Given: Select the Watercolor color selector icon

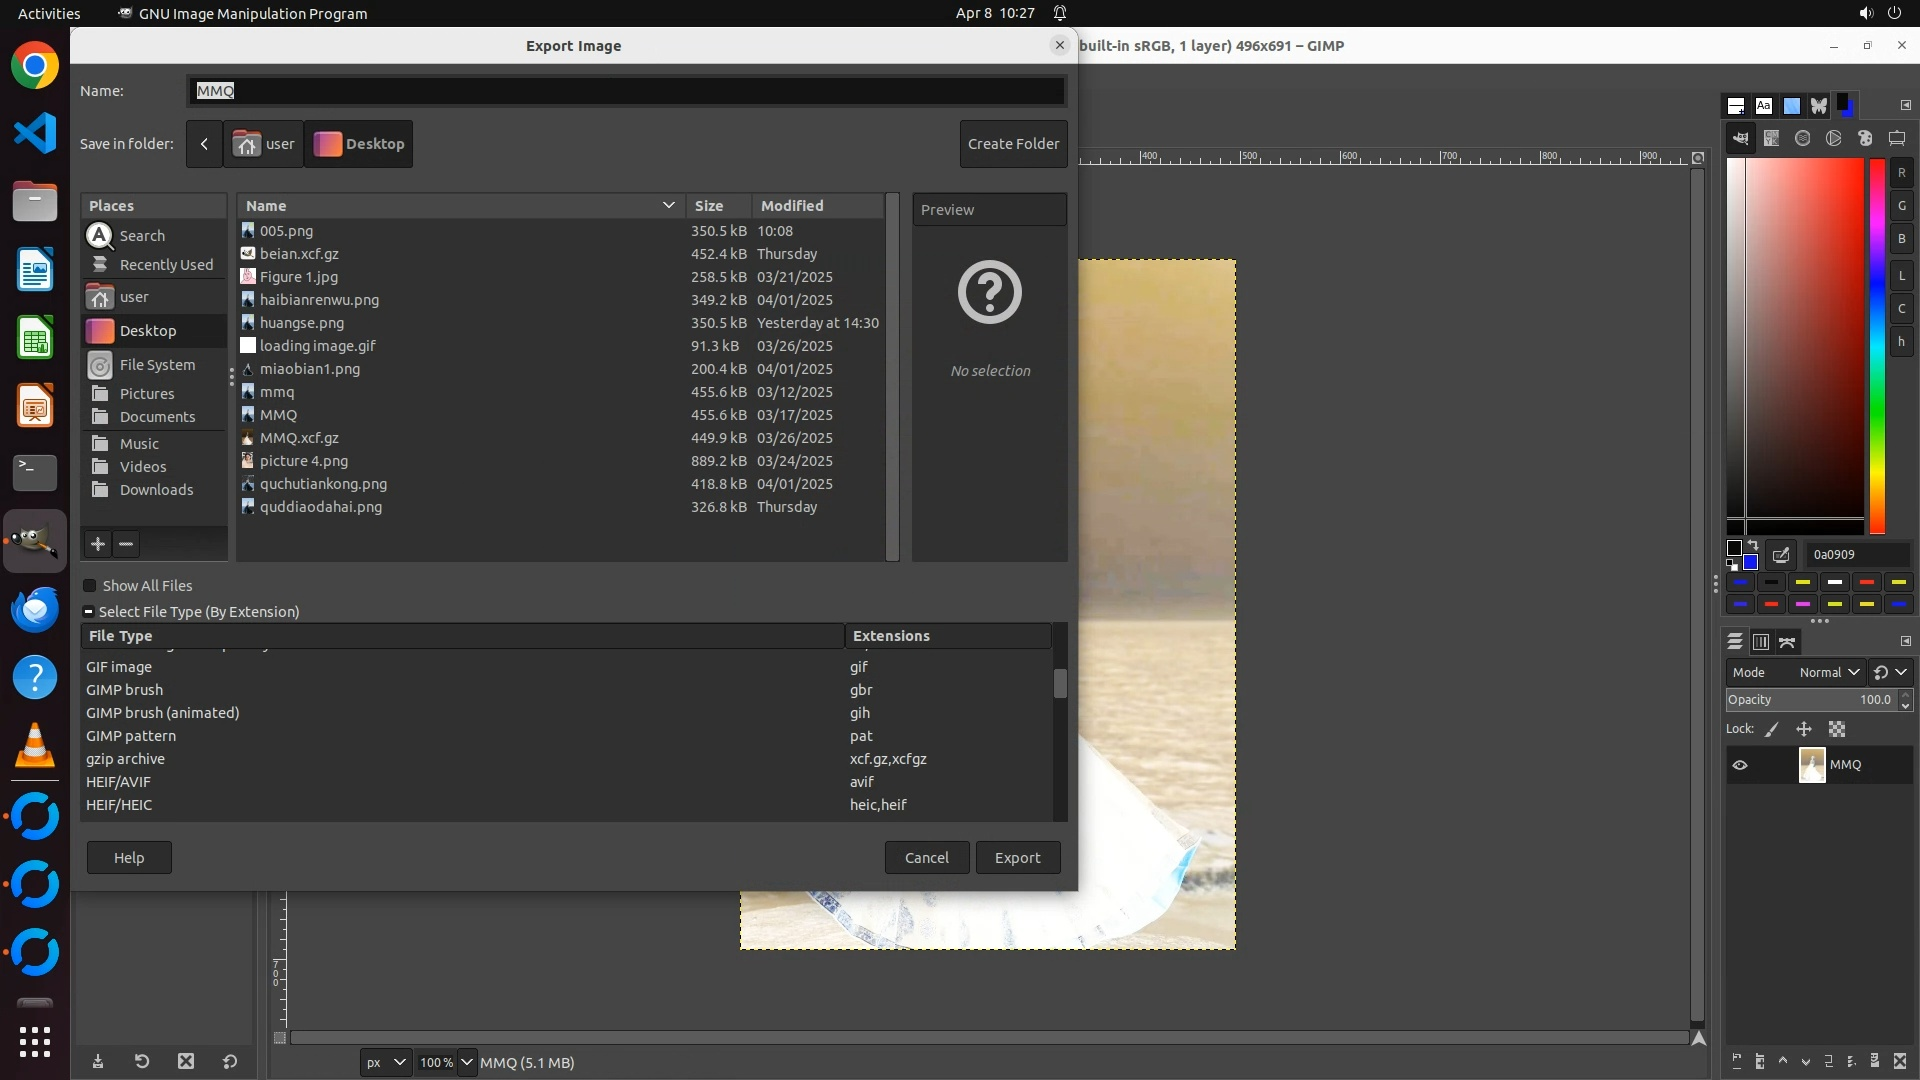Looking at the screenshot, I should coord(1803,138).
